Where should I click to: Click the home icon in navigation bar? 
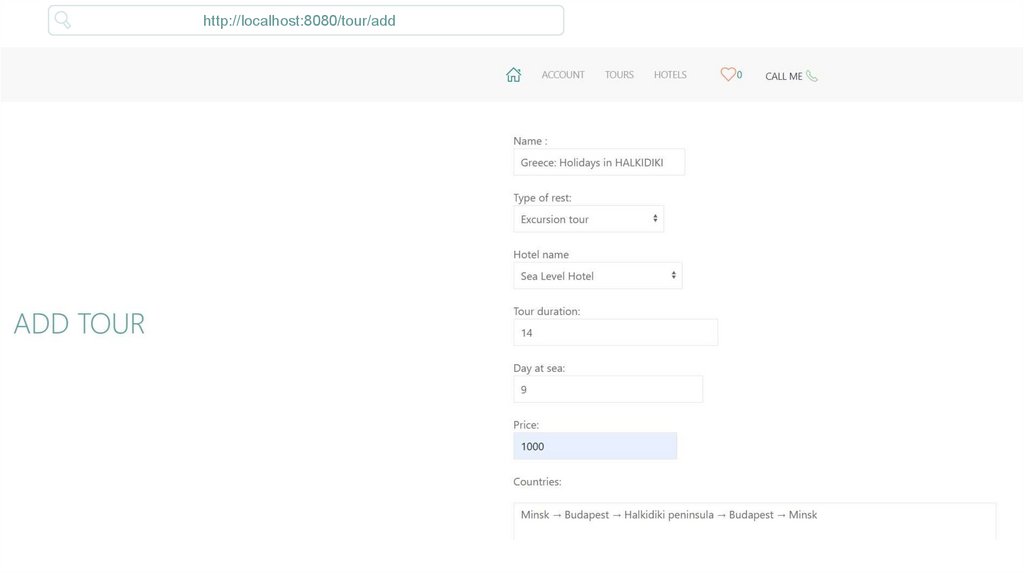pyautogui.click(x=513, y=75)
